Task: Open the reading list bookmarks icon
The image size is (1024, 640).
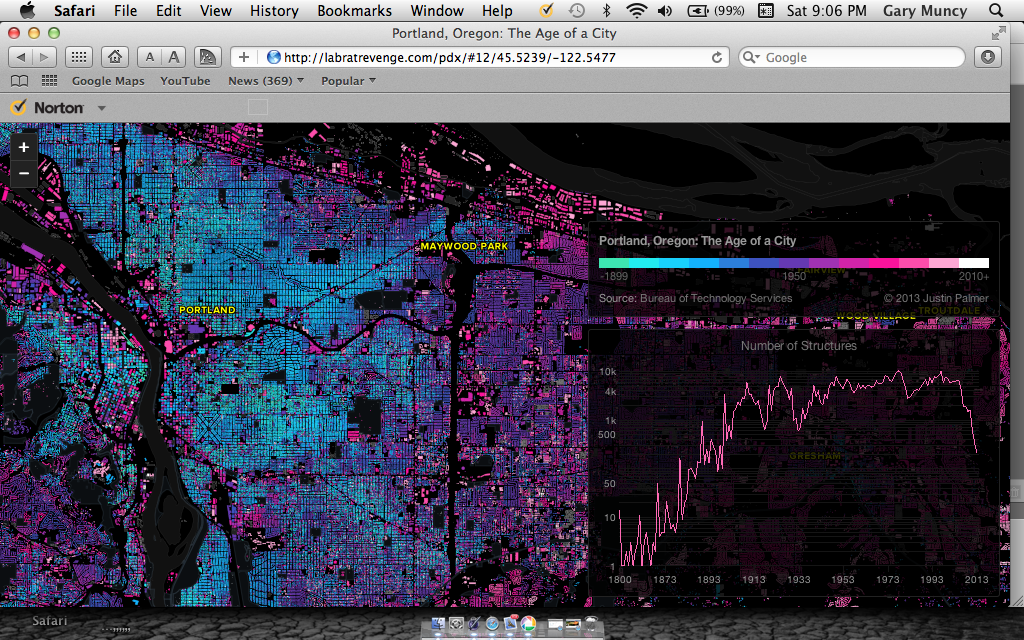Action: (x=18, y=81)
